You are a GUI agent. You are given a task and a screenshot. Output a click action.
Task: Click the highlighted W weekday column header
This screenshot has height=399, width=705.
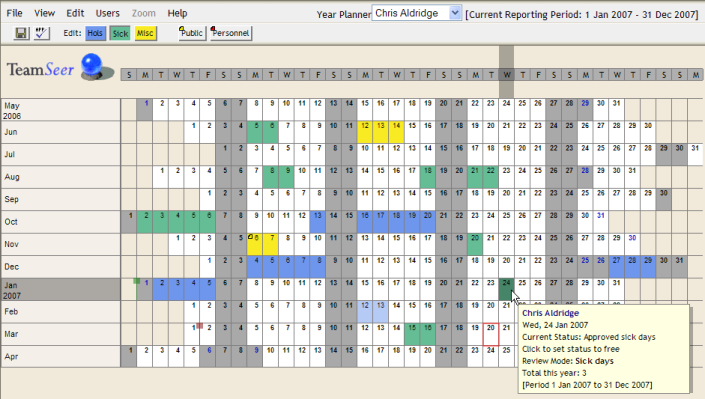(x=506, y=75)
